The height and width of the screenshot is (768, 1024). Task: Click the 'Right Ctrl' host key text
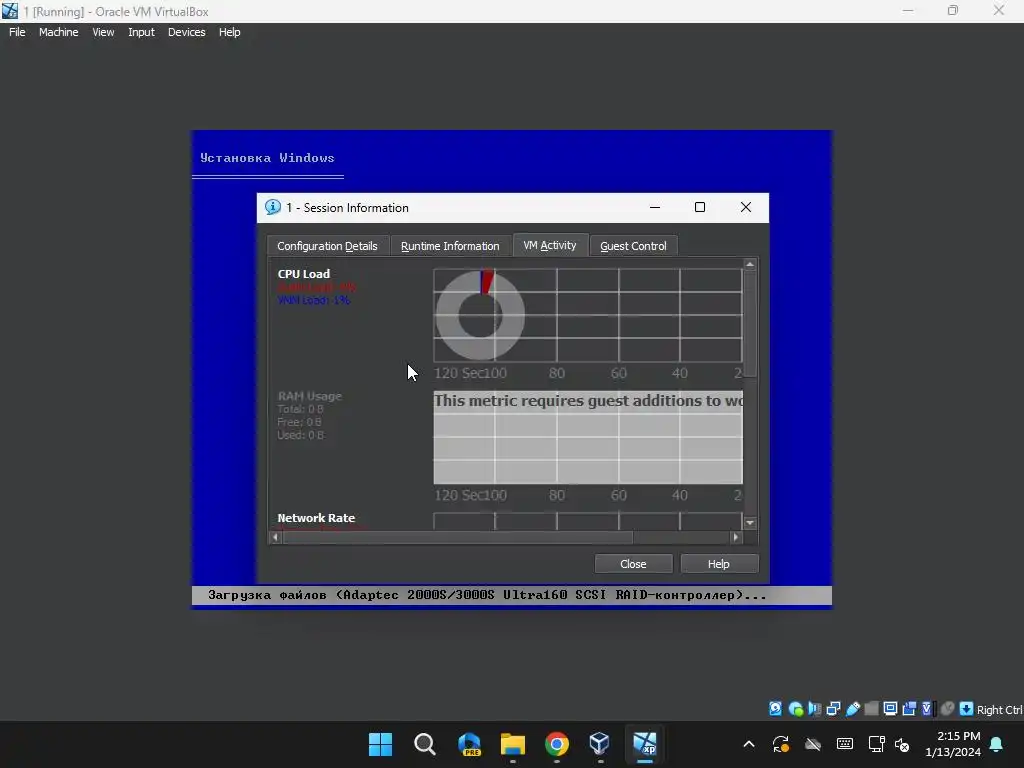pos(999,710)
